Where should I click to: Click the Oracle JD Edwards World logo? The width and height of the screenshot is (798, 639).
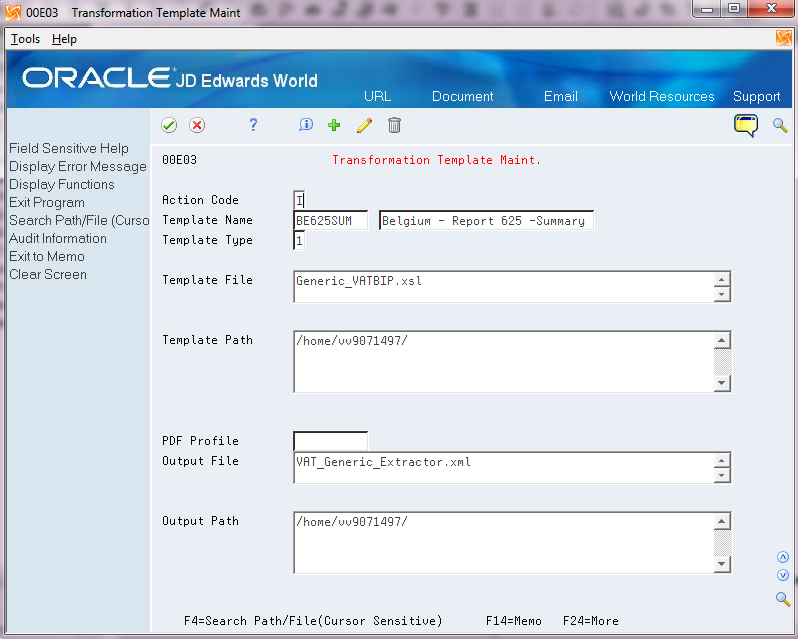tap(170, 78)
